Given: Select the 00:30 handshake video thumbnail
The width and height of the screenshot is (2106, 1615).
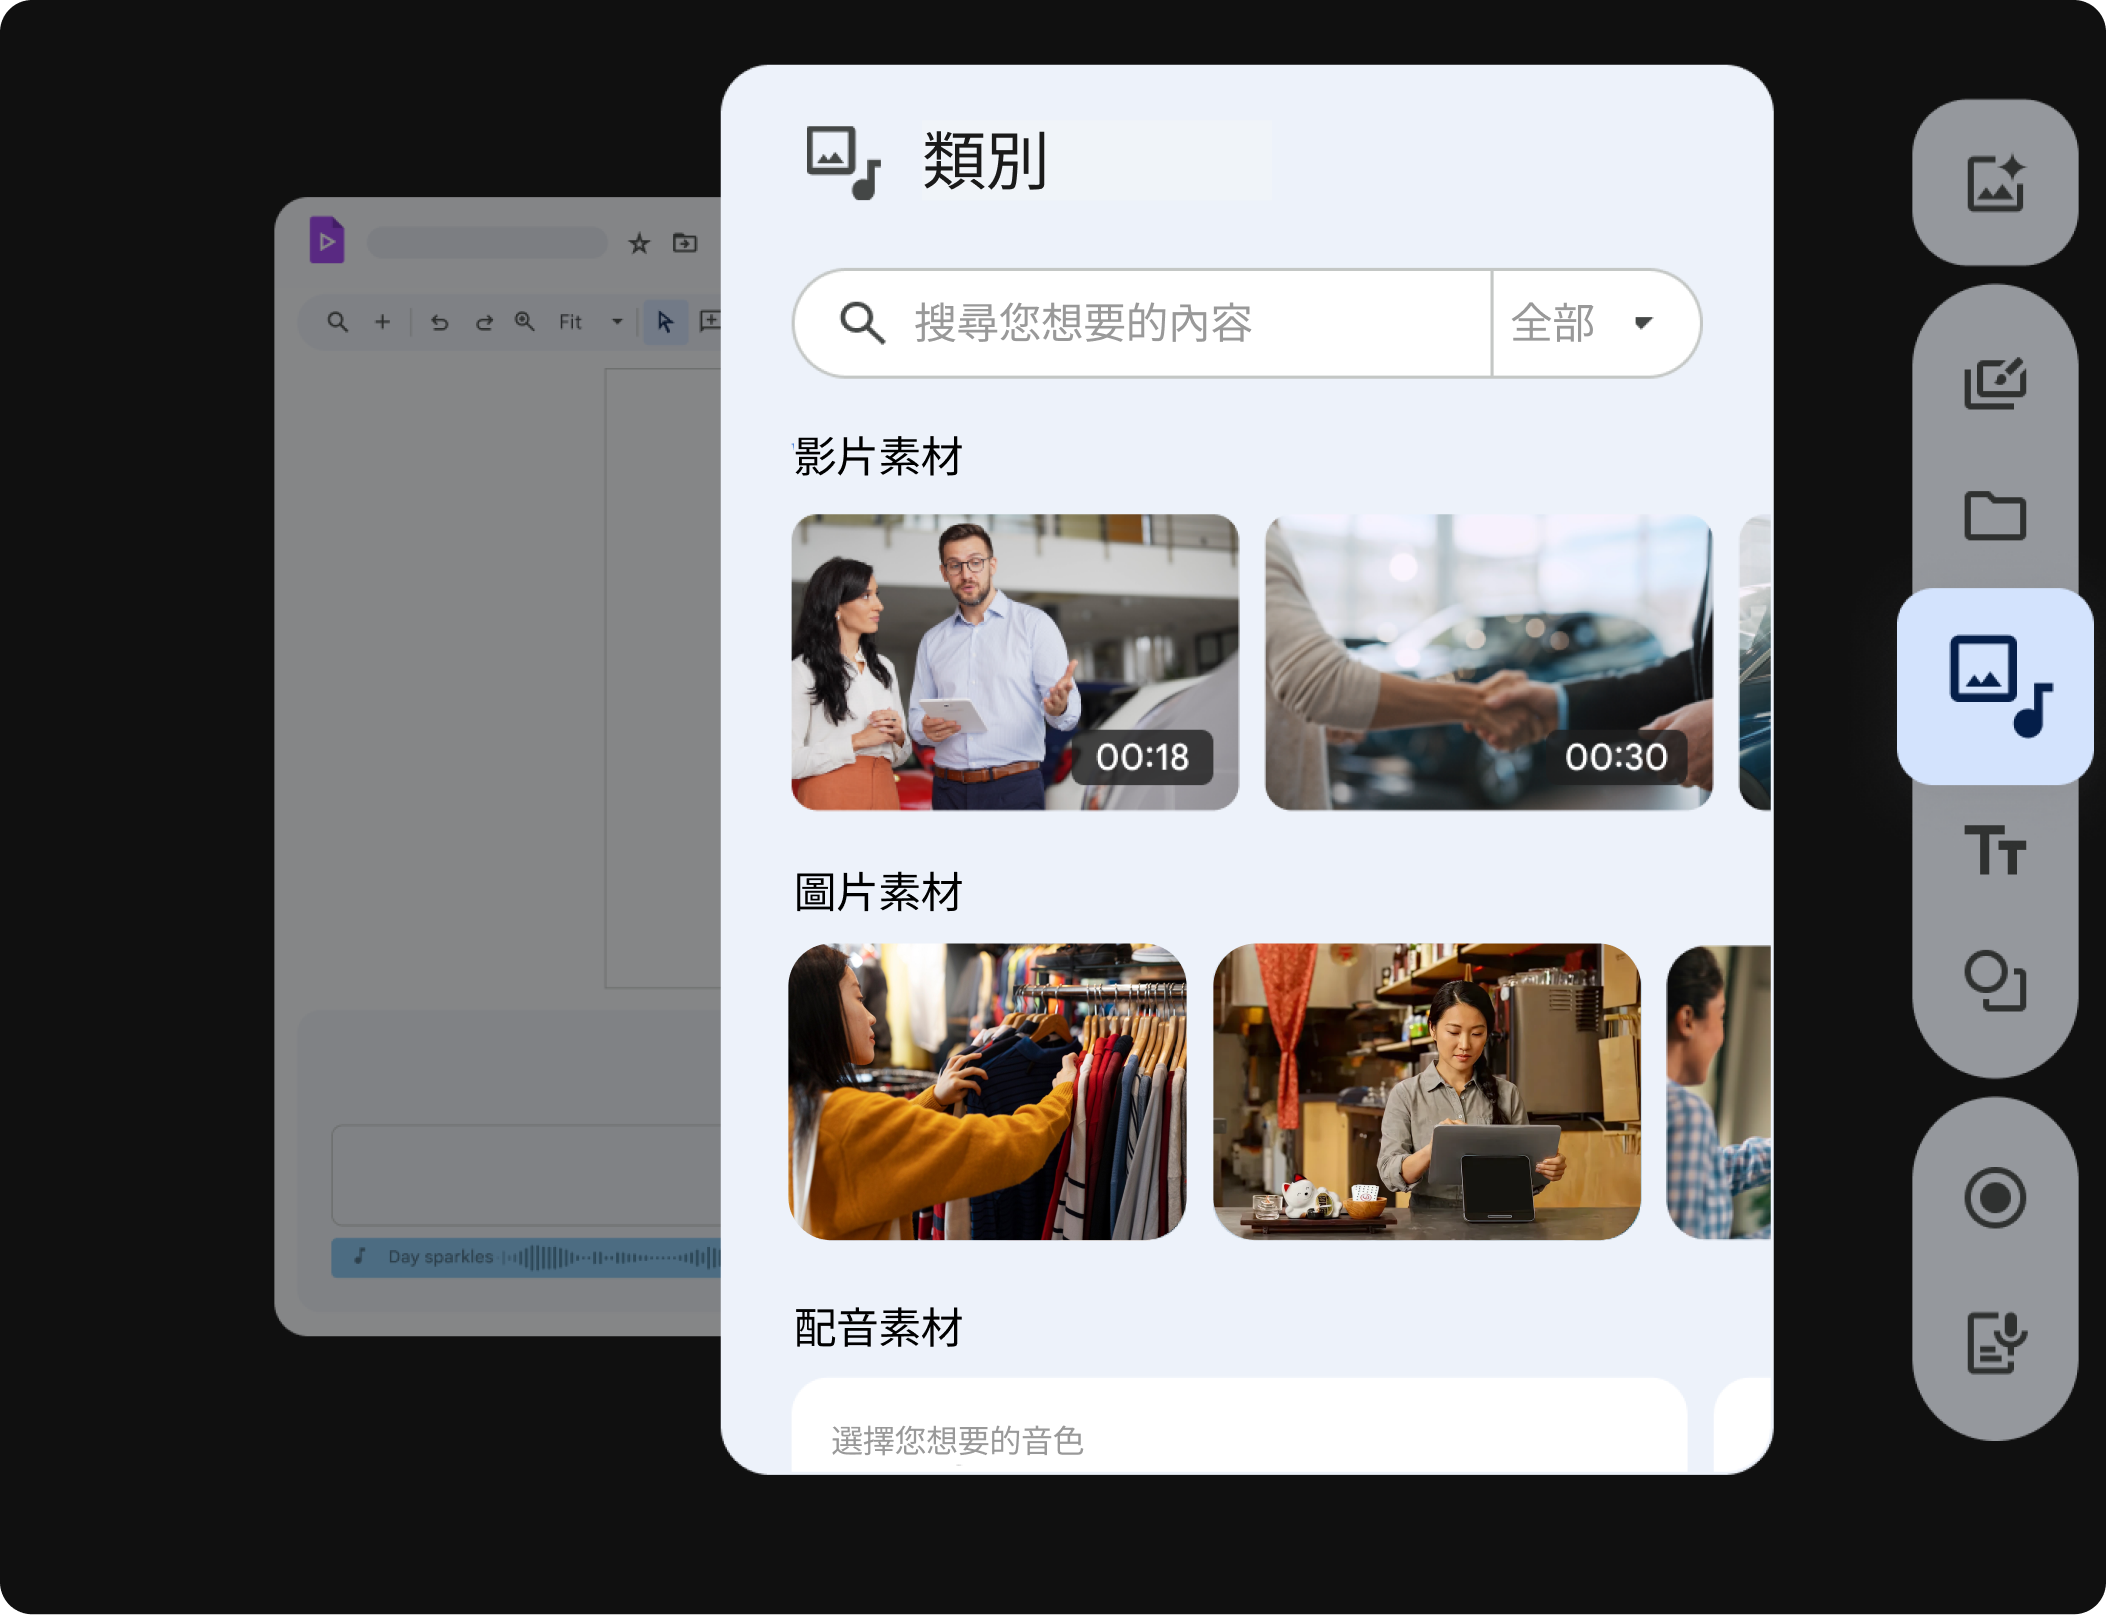Looking at the screenshot, I should click(x=1488, y=661).
